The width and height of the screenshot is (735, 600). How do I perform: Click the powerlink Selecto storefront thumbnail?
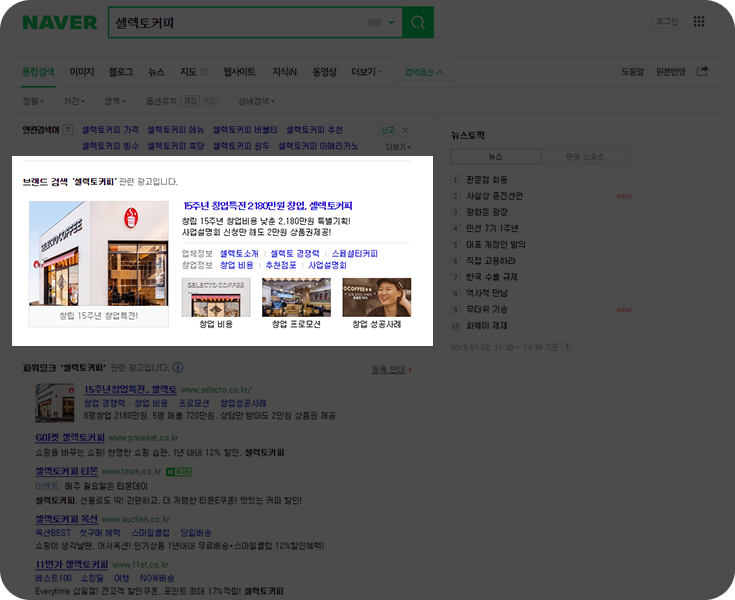(x=55, y=403)
